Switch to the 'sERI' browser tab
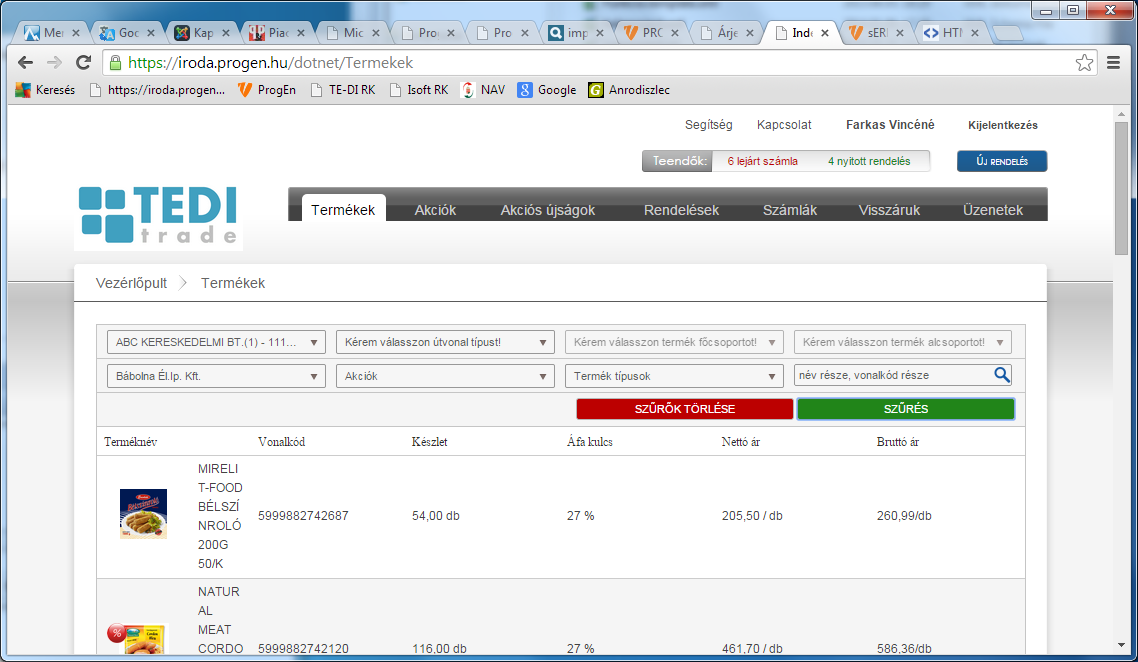Image resolution: width=1138 pixels, height=662 pixels. coord(877,33)
